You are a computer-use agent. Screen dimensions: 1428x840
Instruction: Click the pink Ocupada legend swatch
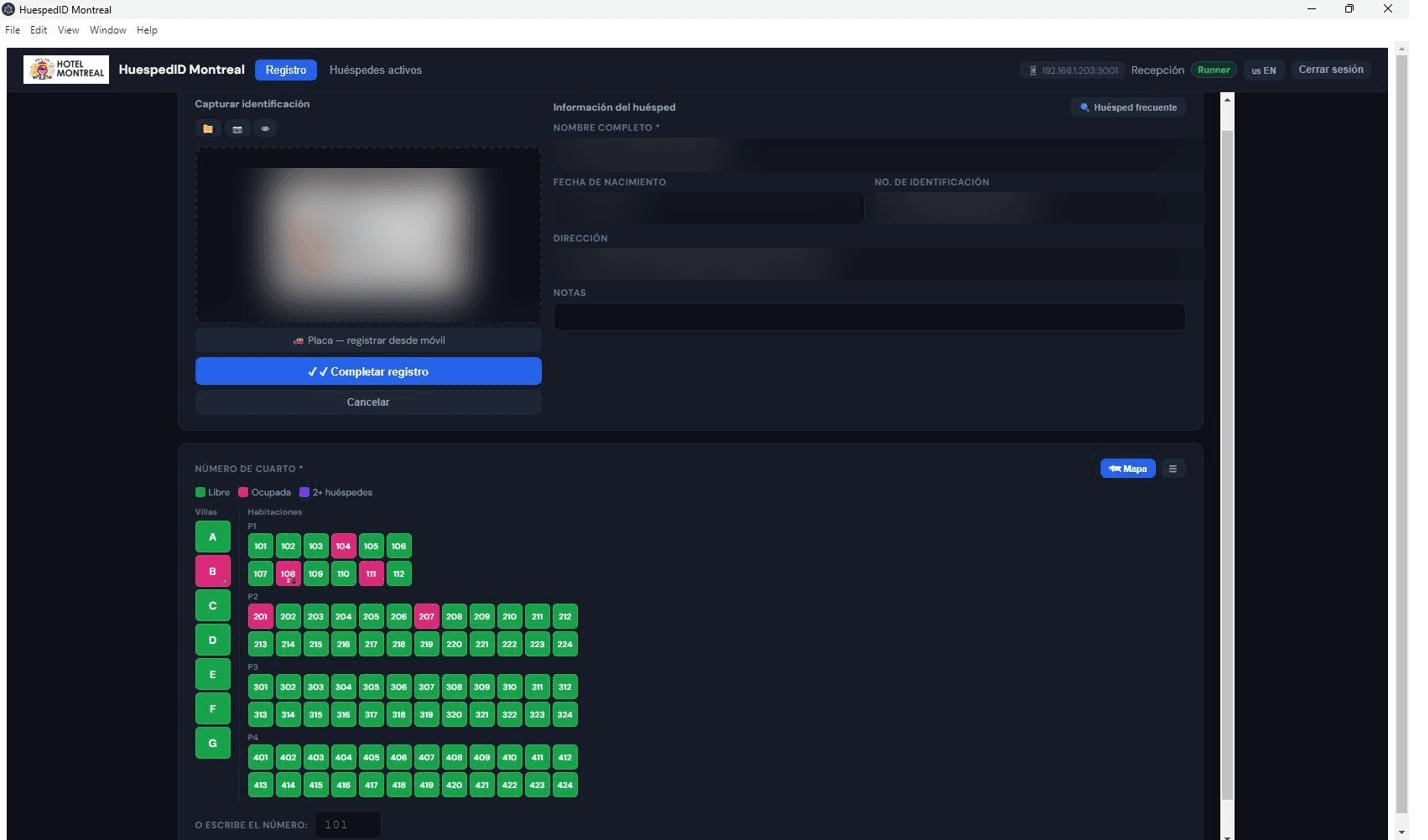point(243,492)
